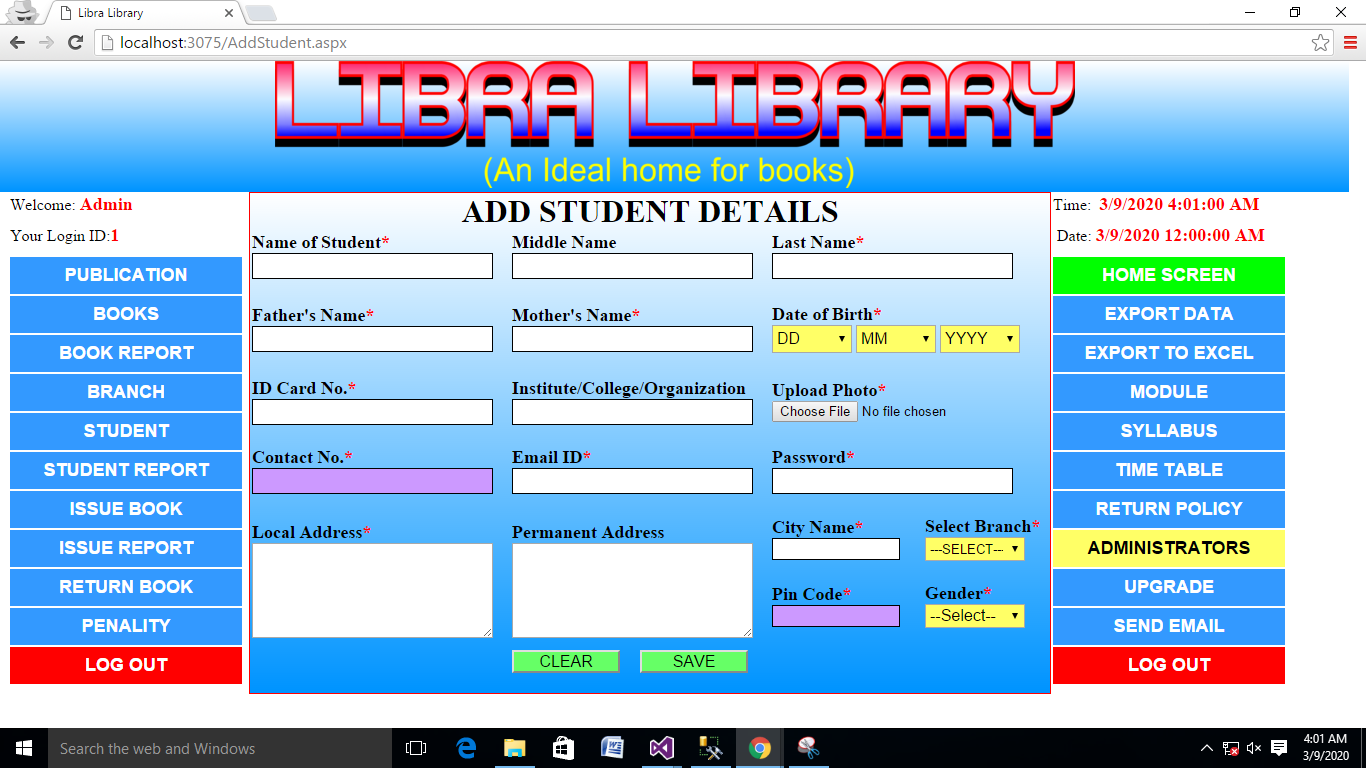Bookmark this page with the star icon
The height and width of the screenshot is (768, 1366).
[1320, 42]
